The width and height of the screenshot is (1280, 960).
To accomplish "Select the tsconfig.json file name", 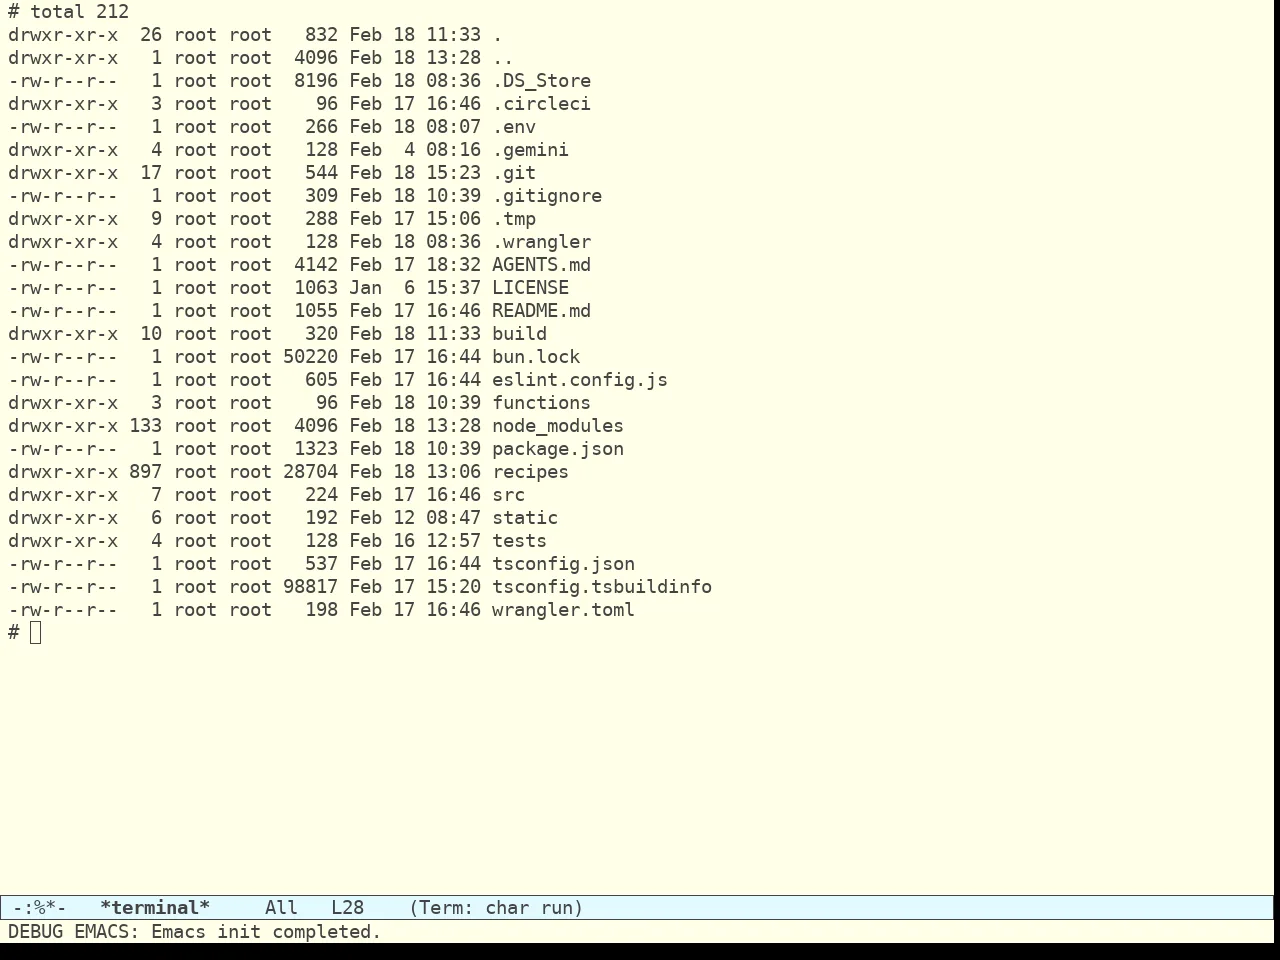I will pyautogui.click(x=563, y=564).
